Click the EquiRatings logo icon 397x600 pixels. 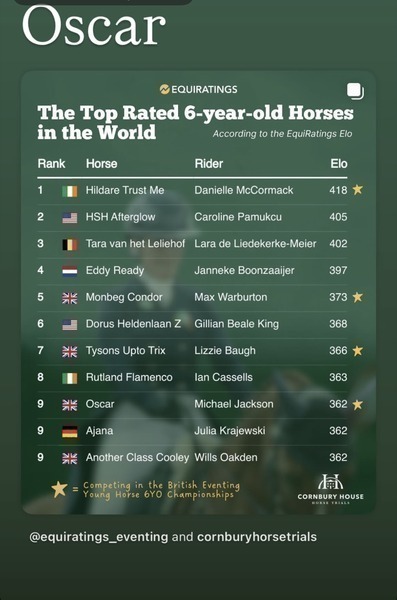pyautogui.click(x=165, y=90)
